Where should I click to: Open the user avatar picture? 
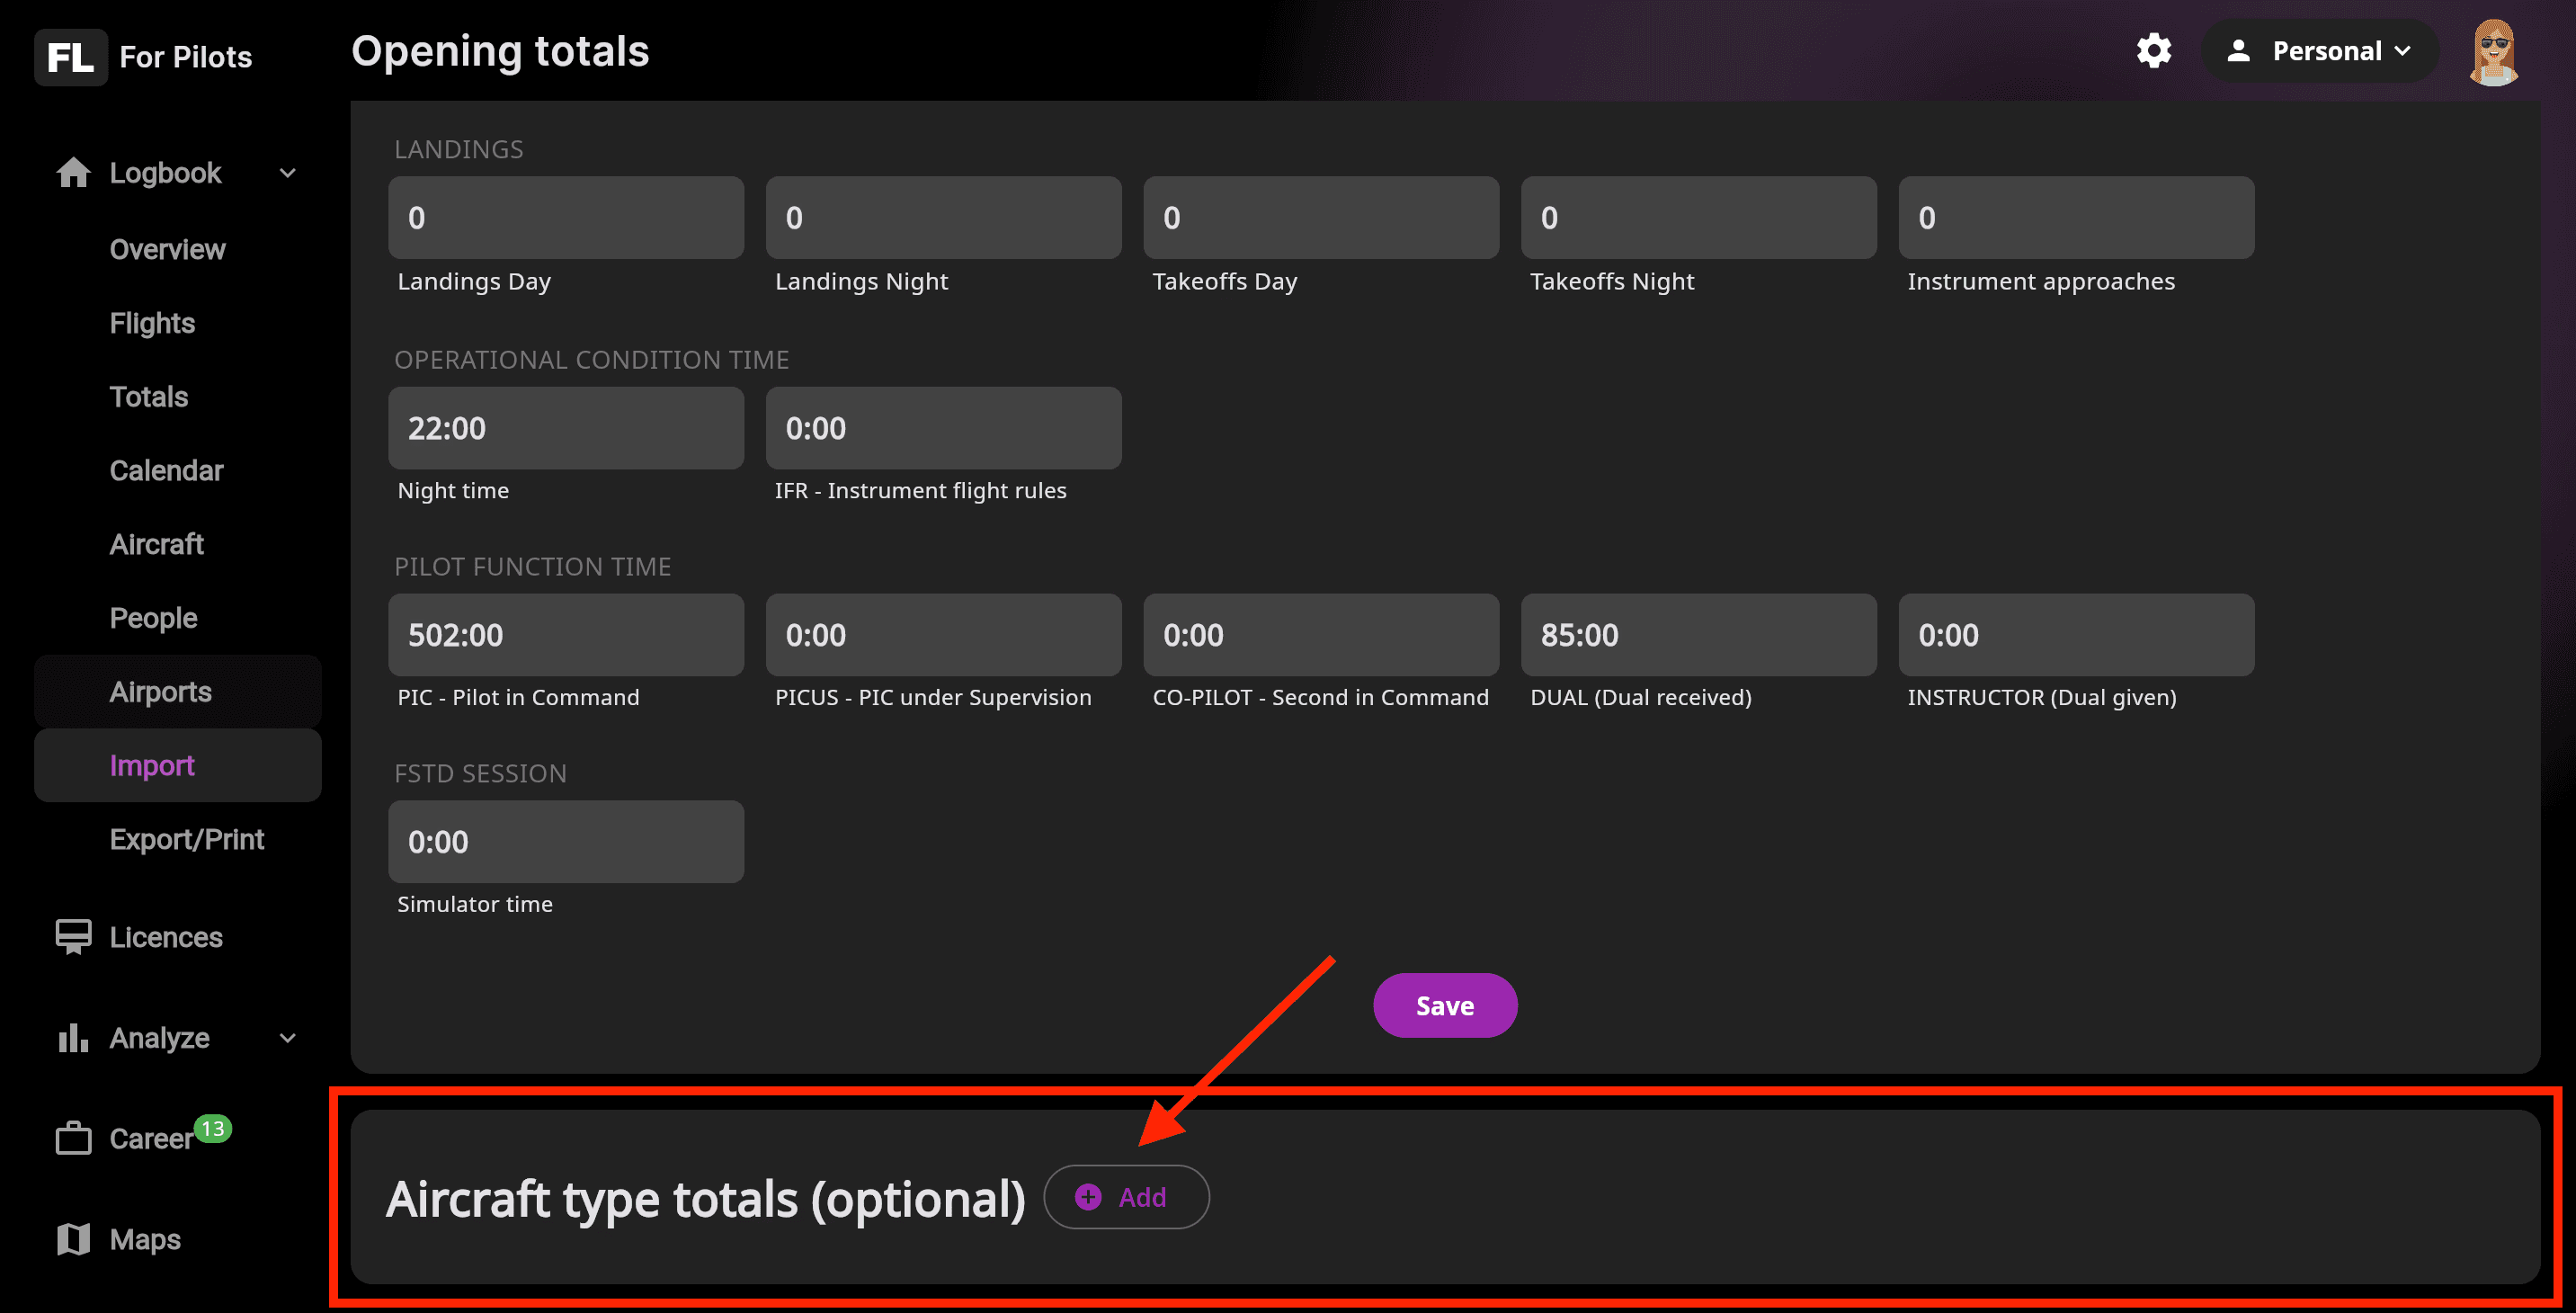(x=2494, y=52)
